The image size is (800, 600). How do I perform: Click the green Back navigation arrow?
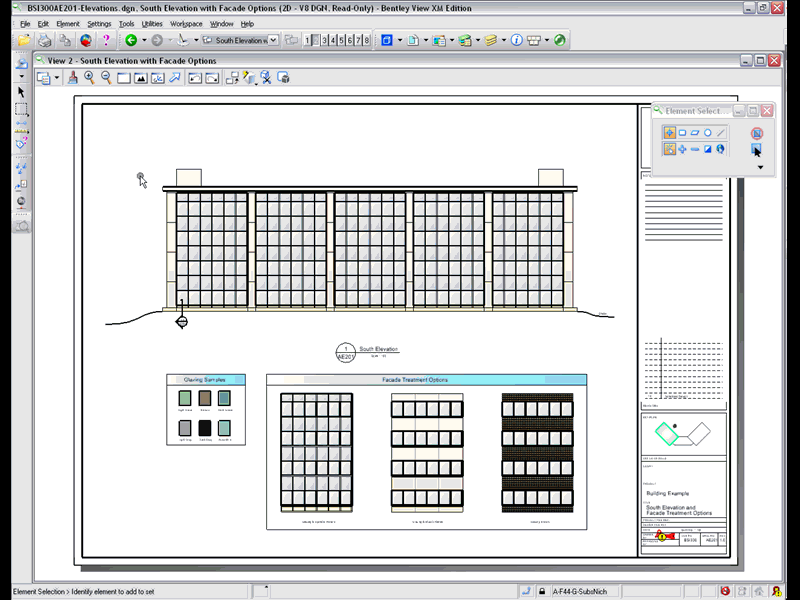[131, 41]
